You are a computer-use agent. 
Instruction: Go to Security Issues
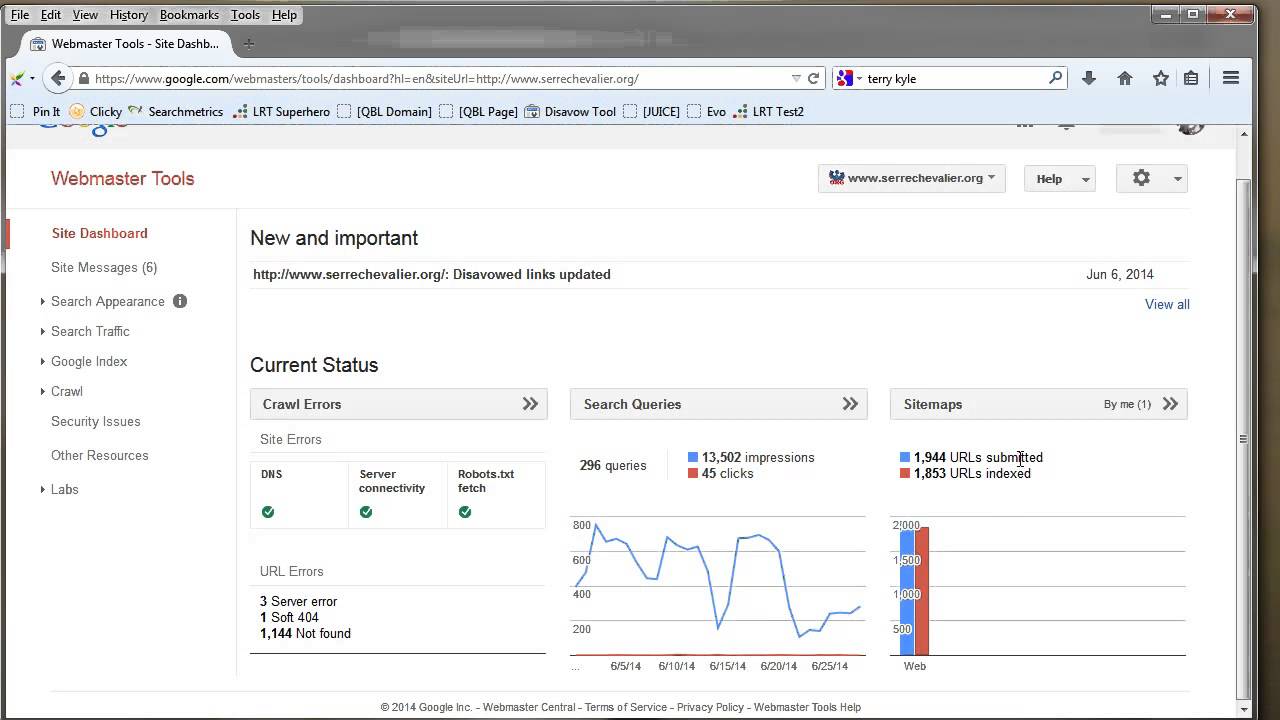coord(96,421)
